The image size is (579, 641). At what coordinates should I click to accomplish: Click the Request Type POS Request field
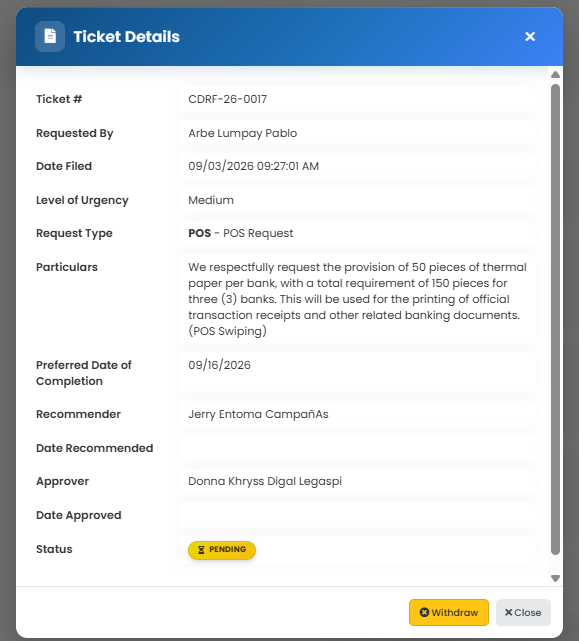click(357, 233)
